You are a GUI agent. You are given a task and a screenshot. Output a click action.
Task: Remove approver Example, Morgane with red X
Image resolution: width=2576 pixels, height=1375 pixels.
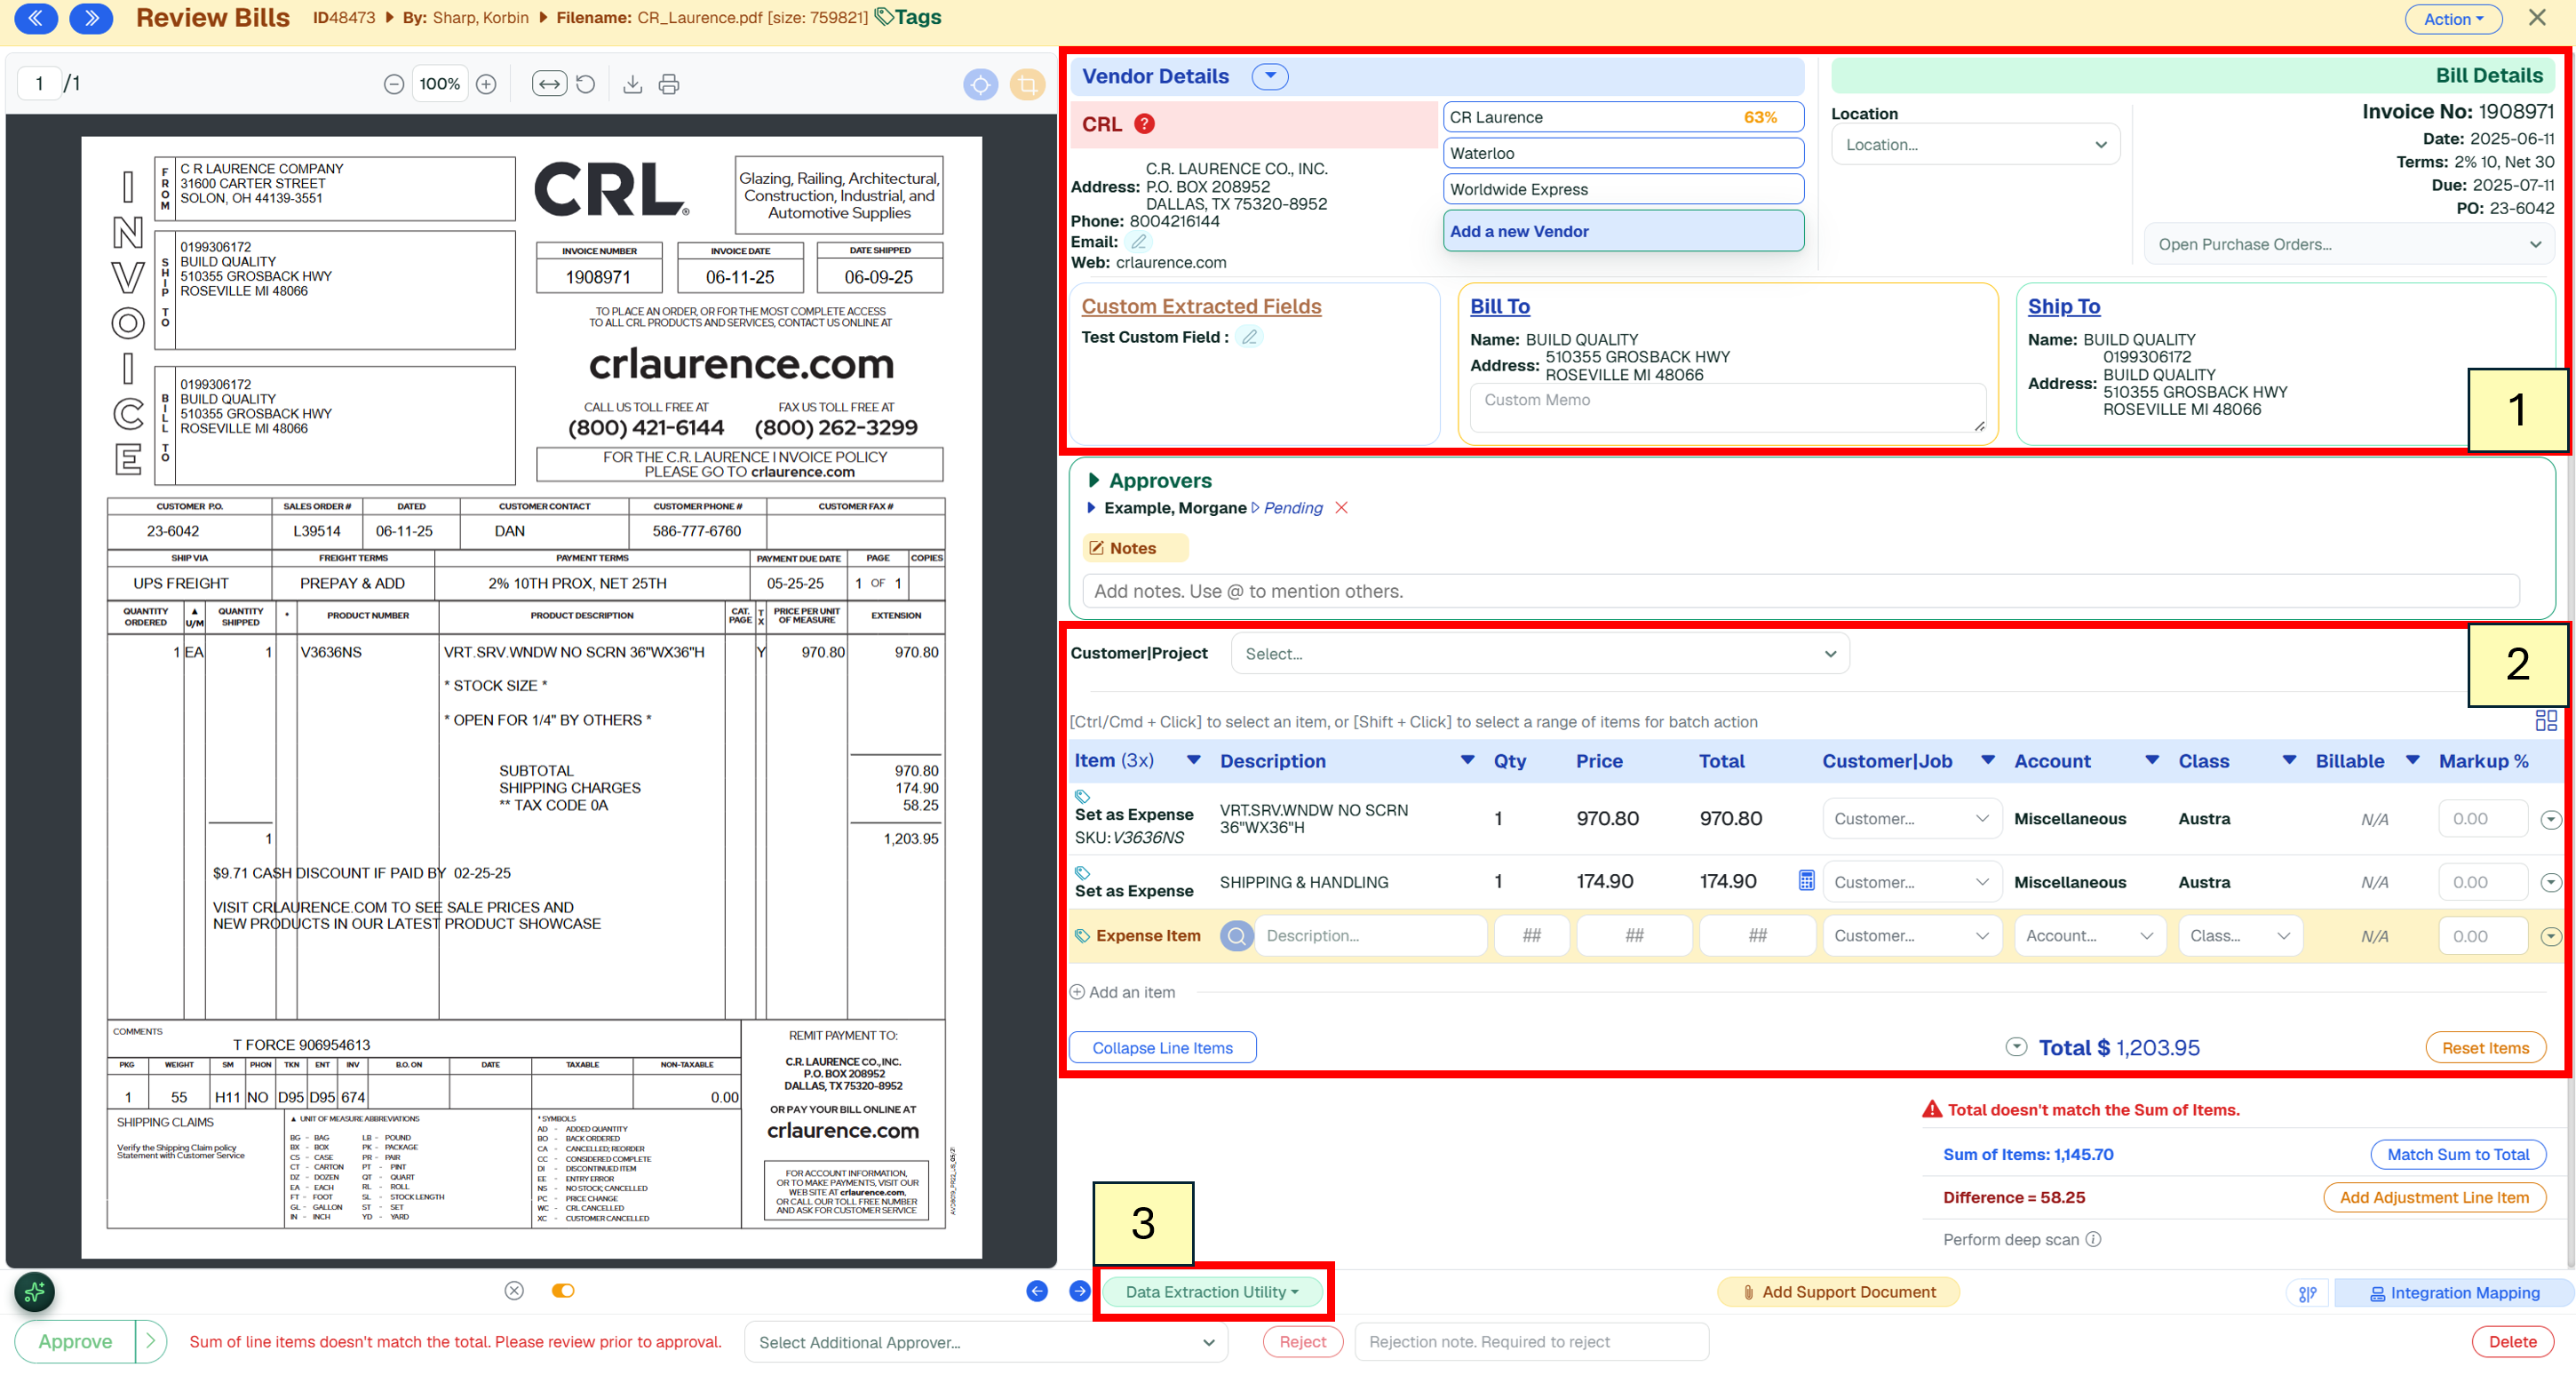(1342, 508)
